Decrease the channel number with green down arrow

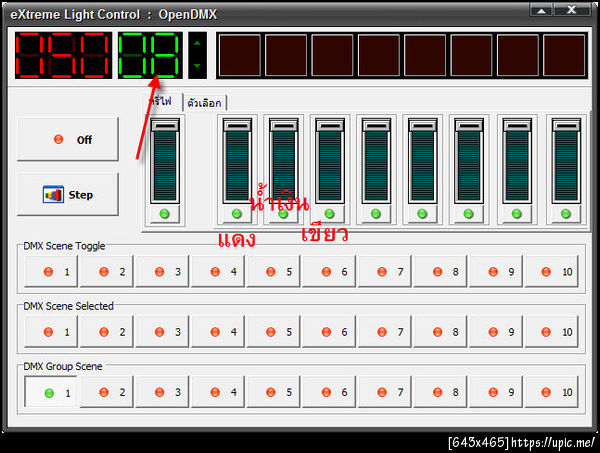197,66
